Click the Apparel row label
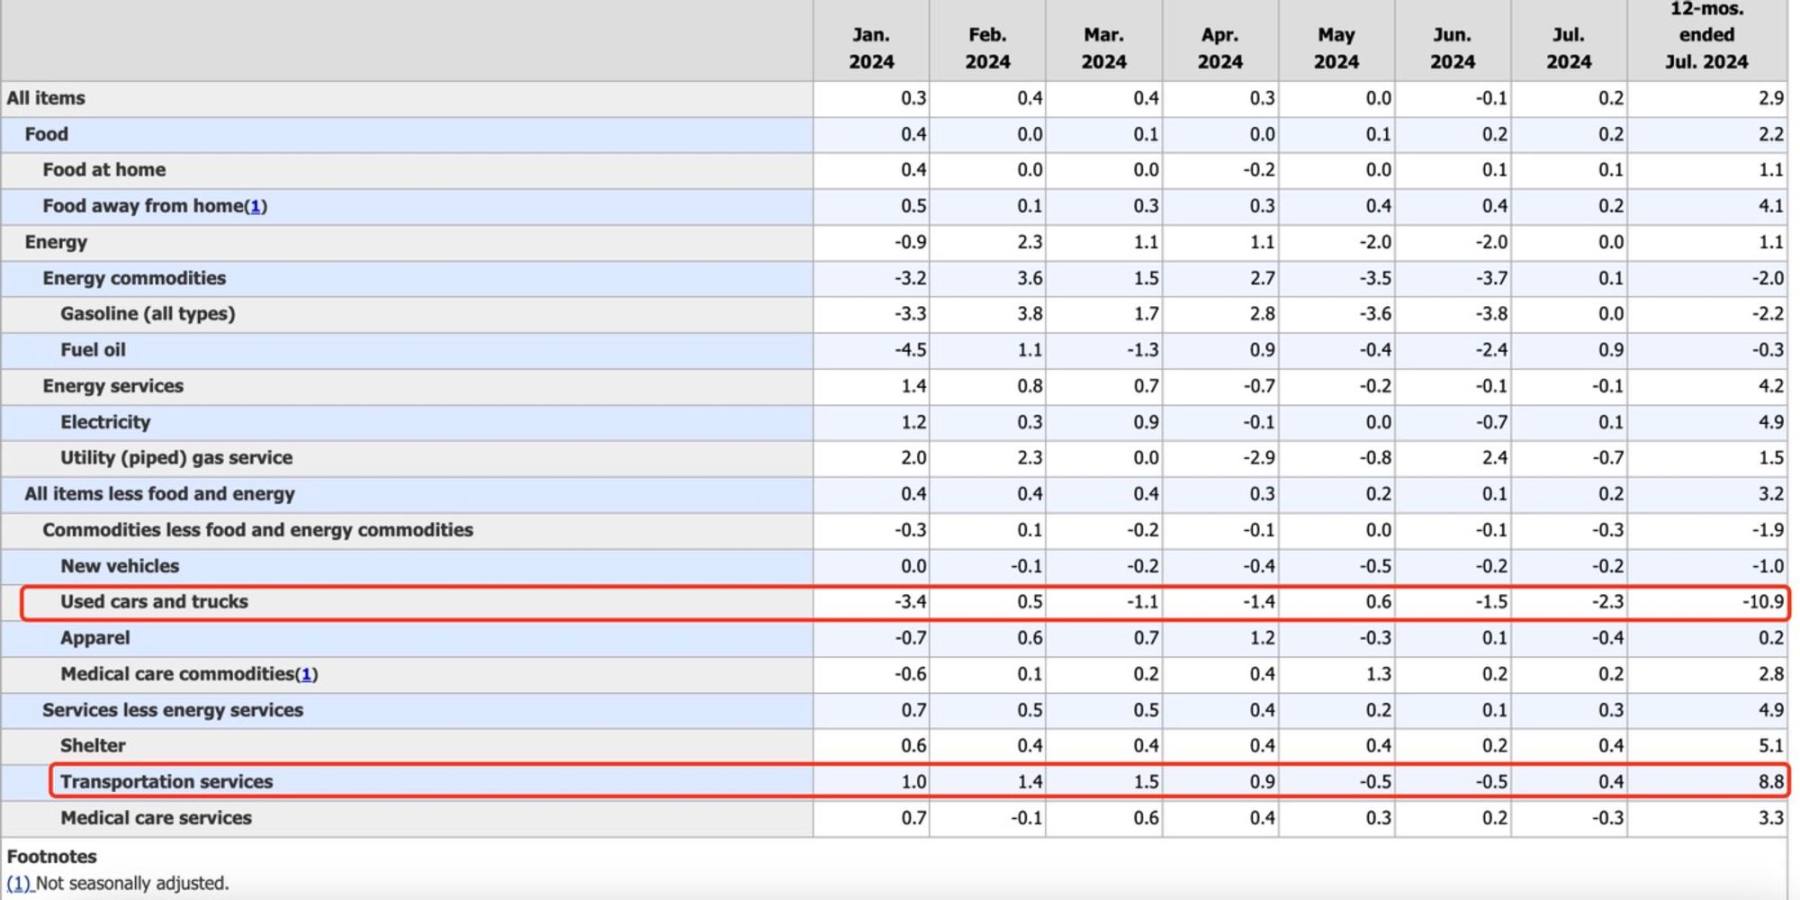The height and width of the screenshot is (900, 1800). coord(95,638)
